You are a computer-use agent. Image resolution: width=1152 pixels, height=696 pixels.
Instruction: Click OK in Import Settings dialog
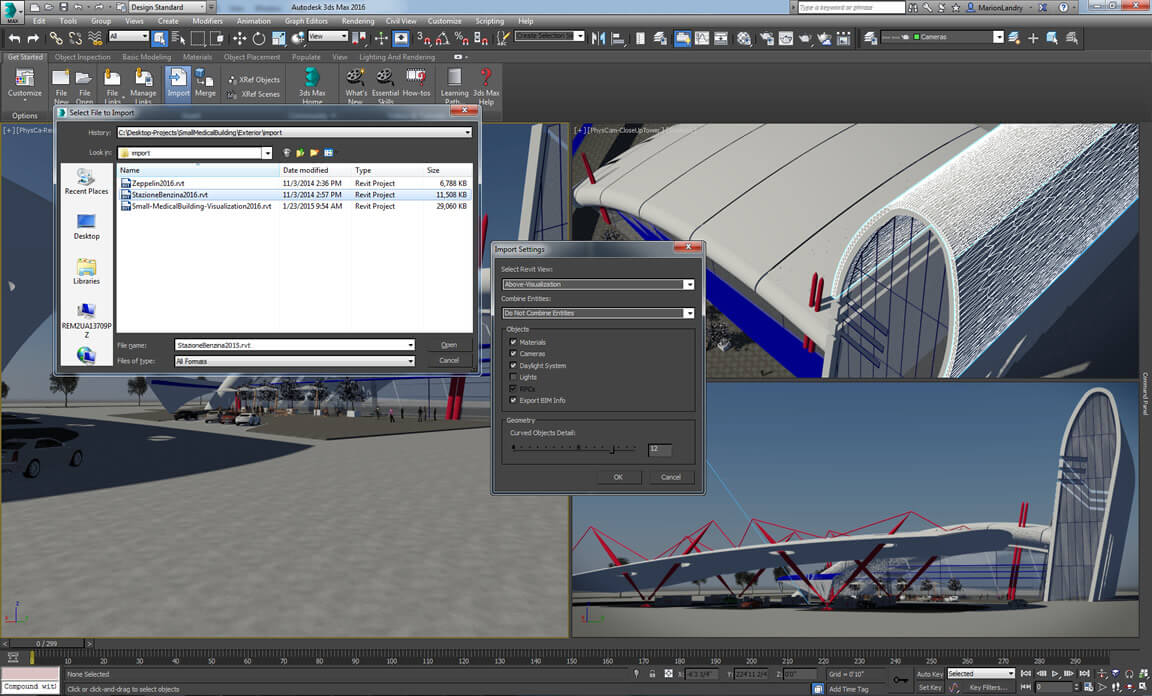click(x=618, y=477)
